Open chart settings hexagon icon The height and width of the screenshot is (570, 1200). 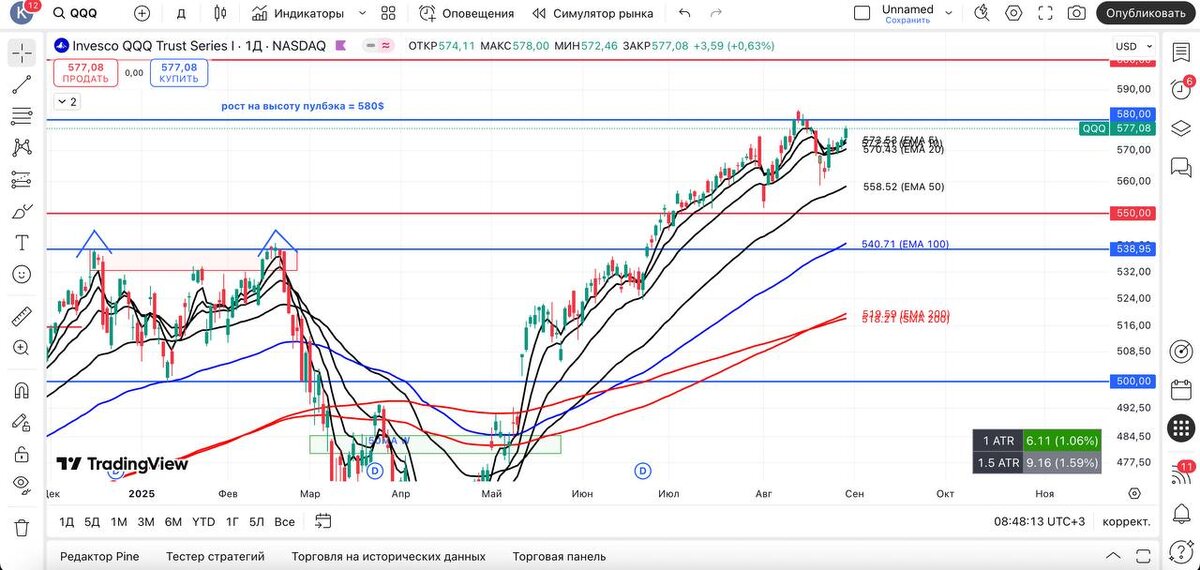tap(1014, 14)
